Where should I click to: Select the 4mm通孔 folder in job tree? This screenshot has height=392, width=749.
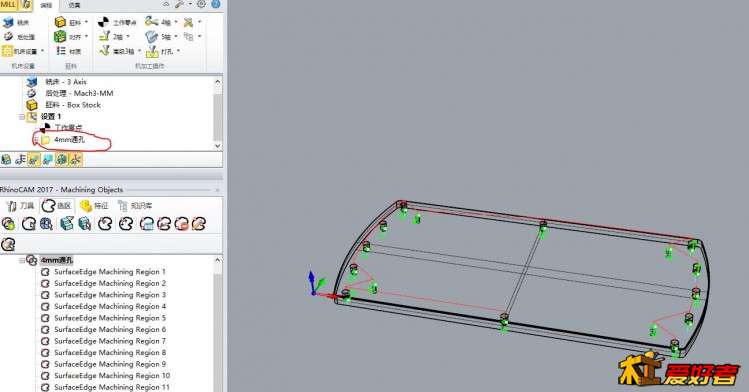pos(69,140)
